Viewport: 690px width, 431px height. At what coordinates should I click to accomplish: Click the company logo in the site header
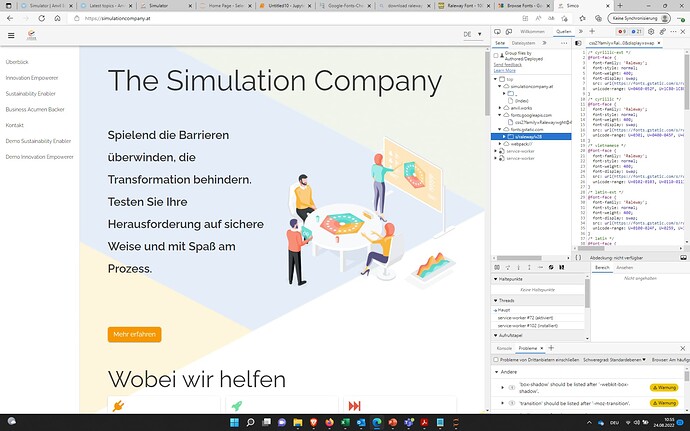31,35
